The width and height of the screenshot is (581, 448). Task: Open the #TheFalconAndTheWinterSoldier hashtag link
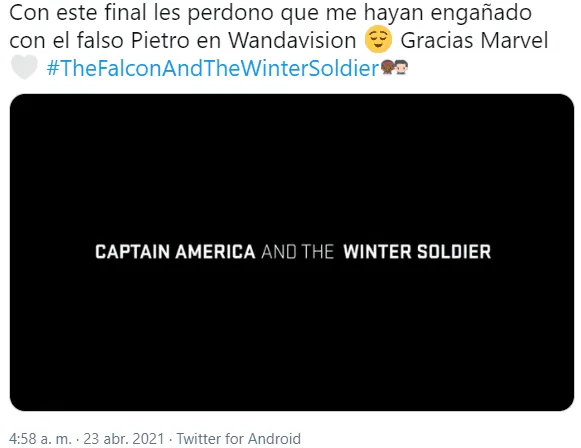213,68
